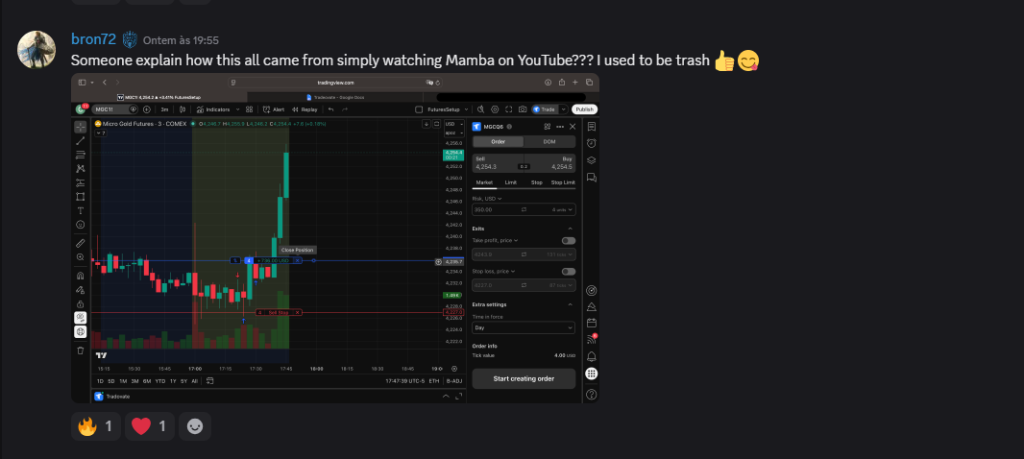Select the ruler measure tool

pos(80,243)
